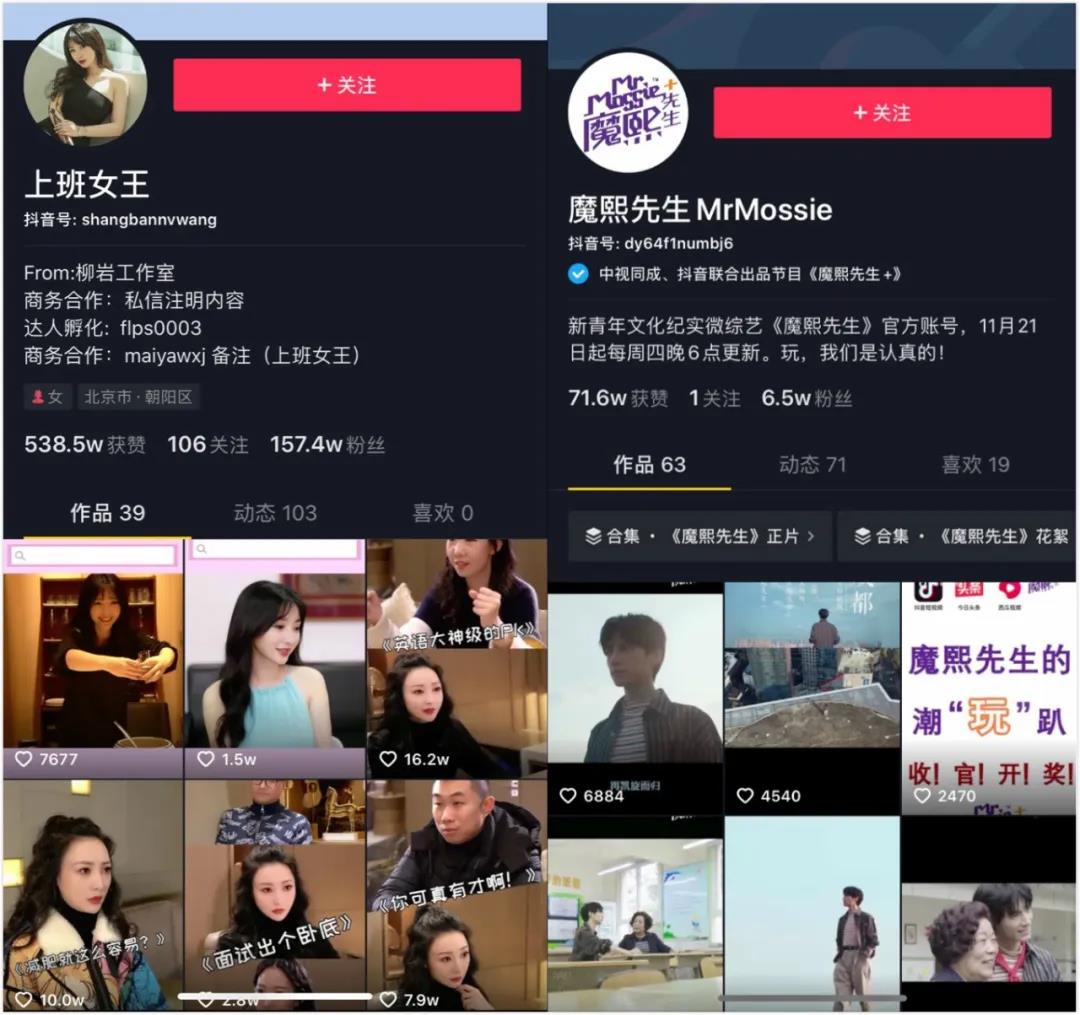
Task: Open 上班女王 profile avatar
Action: 84,83
